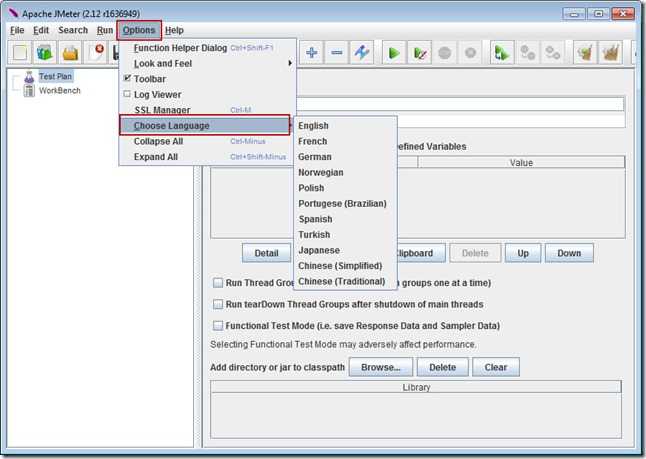Select SSL Manager menu item
Image resolution: width=646 pixels, height=459 pixels.
pos(208,110)
